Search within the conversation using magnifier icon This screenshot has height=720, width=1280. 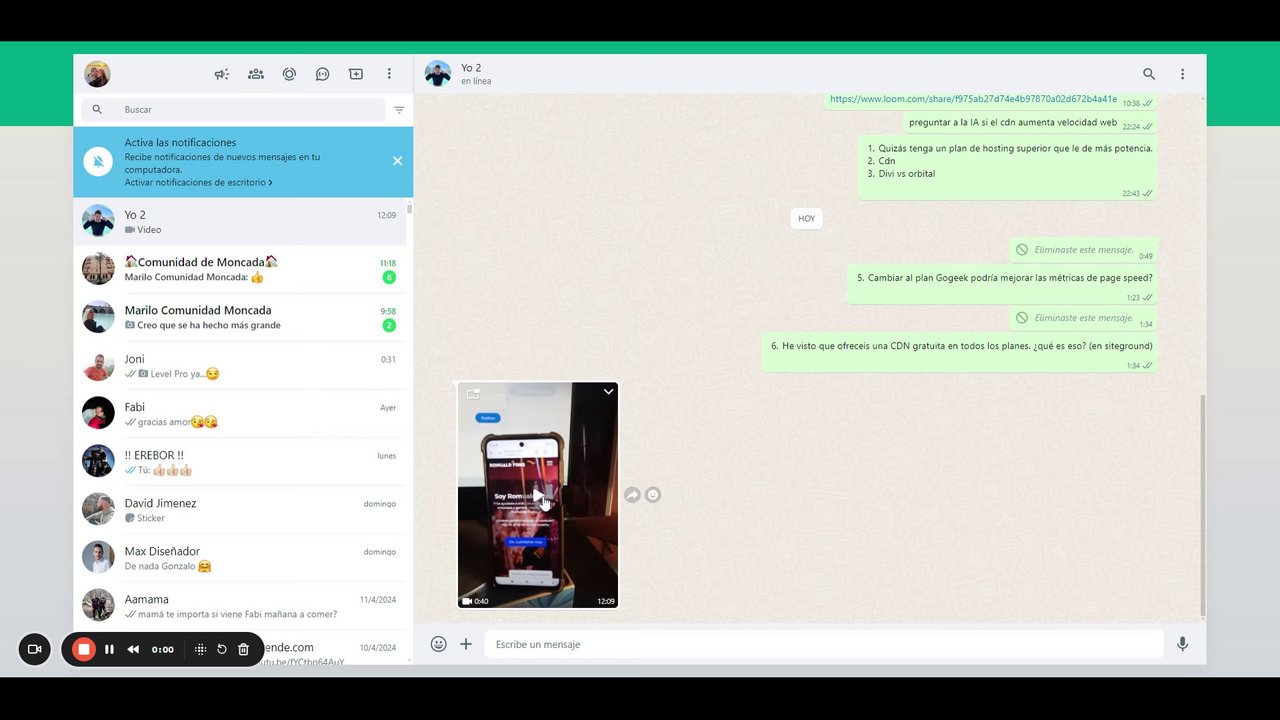tap(1149, 74)
